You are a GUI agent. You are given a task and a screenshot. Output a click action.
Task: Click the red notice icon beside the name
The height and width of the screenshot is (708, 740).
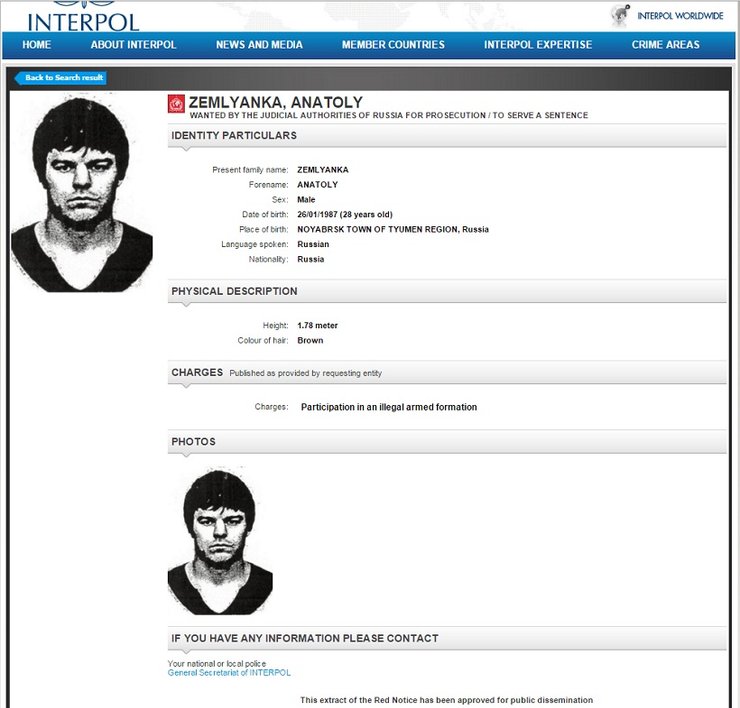(x=176, y=103)
